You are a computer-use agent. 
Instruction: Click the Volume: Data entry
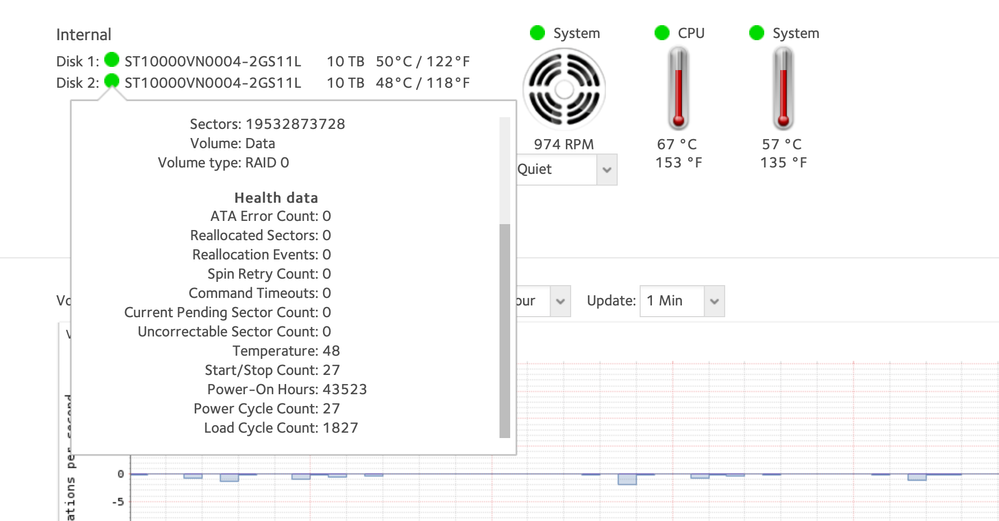(233, 143)
